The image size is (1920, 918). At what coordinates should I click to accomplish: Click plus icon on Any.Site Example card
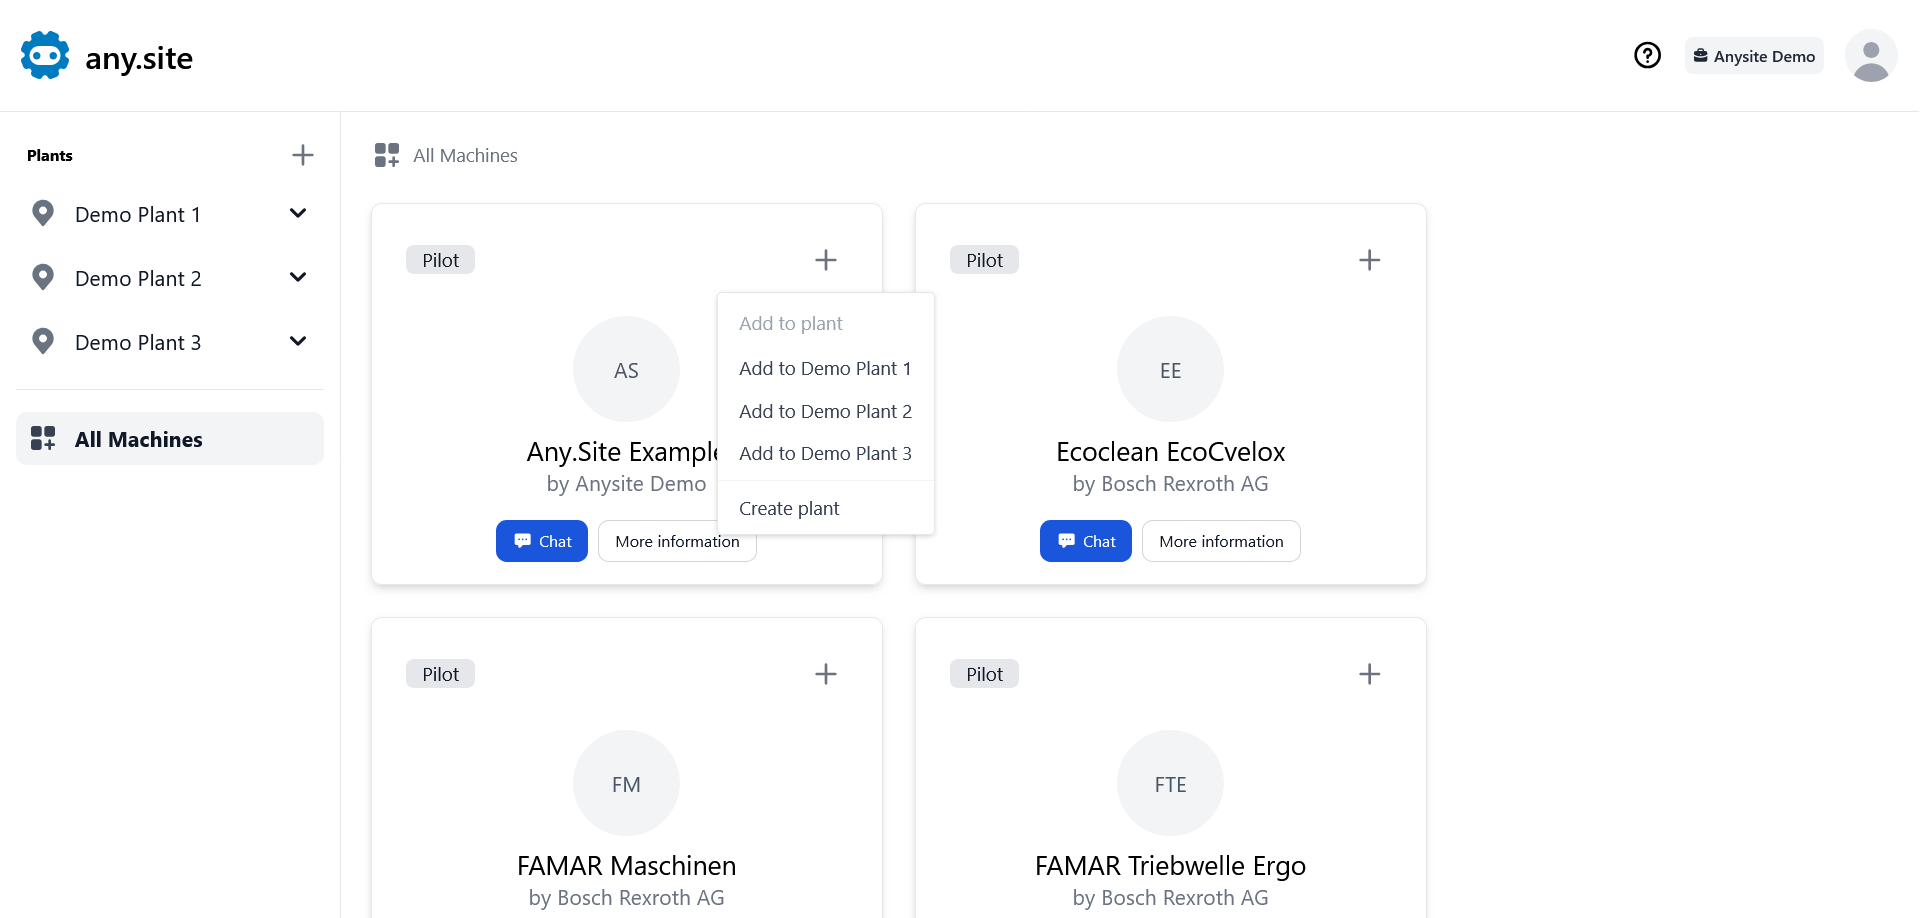825,260
